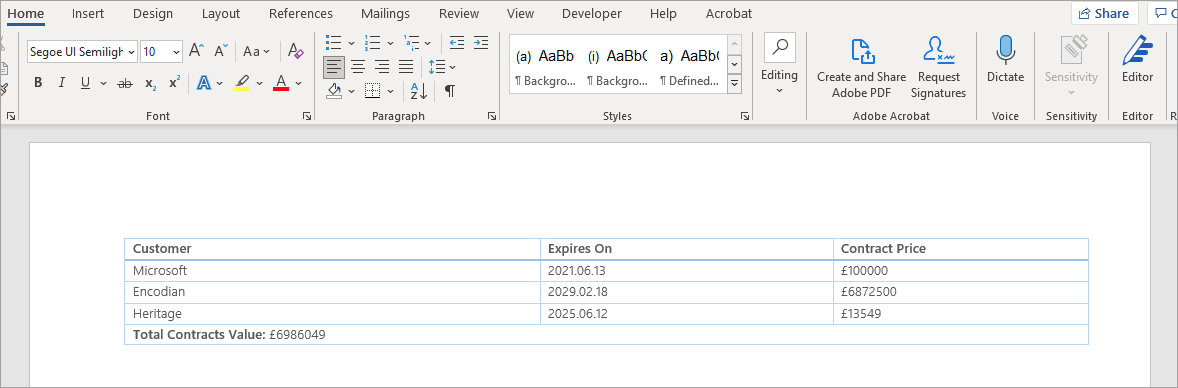Expand font color options arrow
Screen dimensions: 1178x388
298,83
